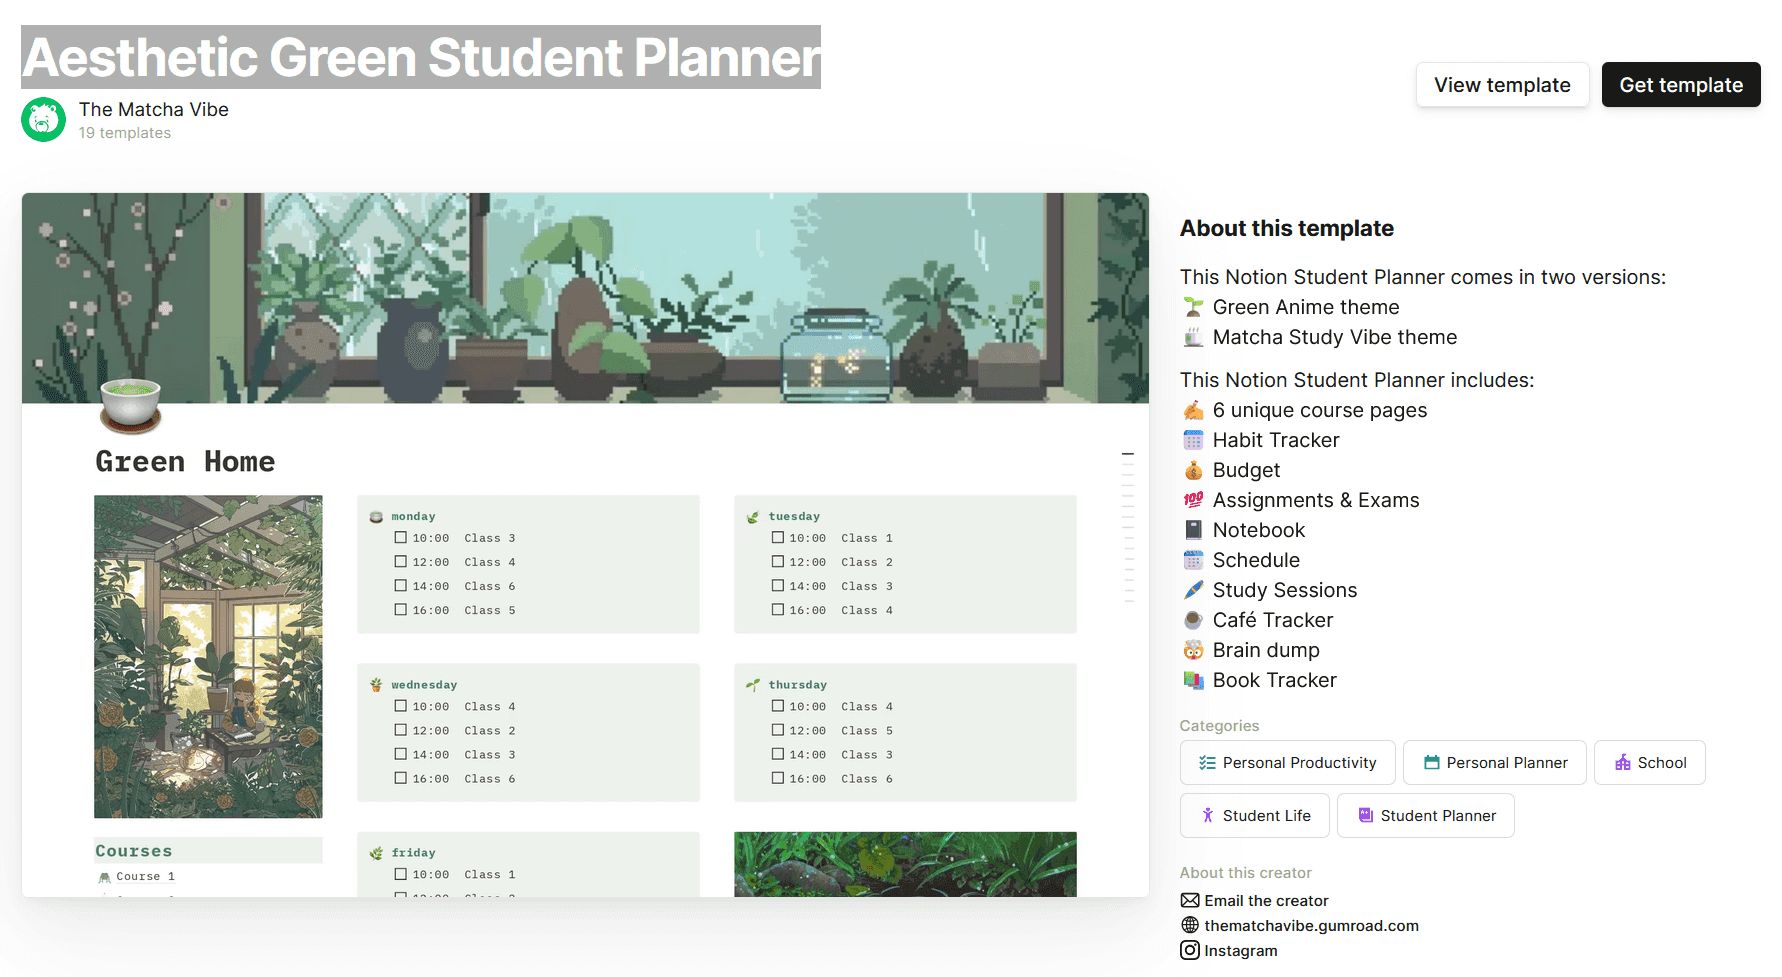Check Monday 16:00 Class 5 checkbox
Viewport: 1782px width, 977px height.
(401, 610)
